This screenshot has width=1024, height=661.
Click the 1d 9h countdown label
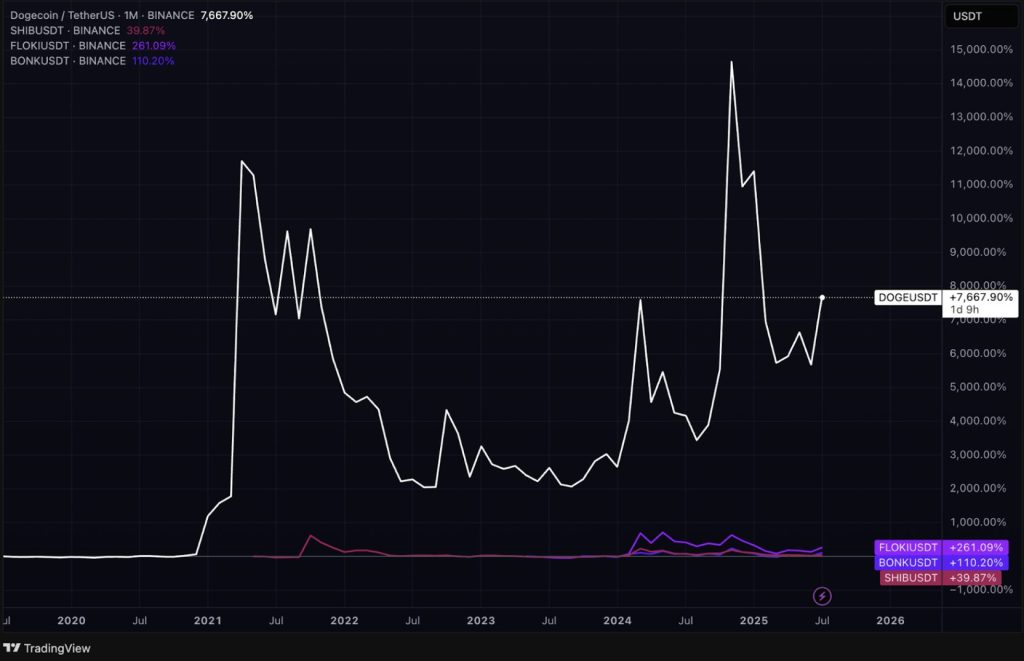coord(965,310)
